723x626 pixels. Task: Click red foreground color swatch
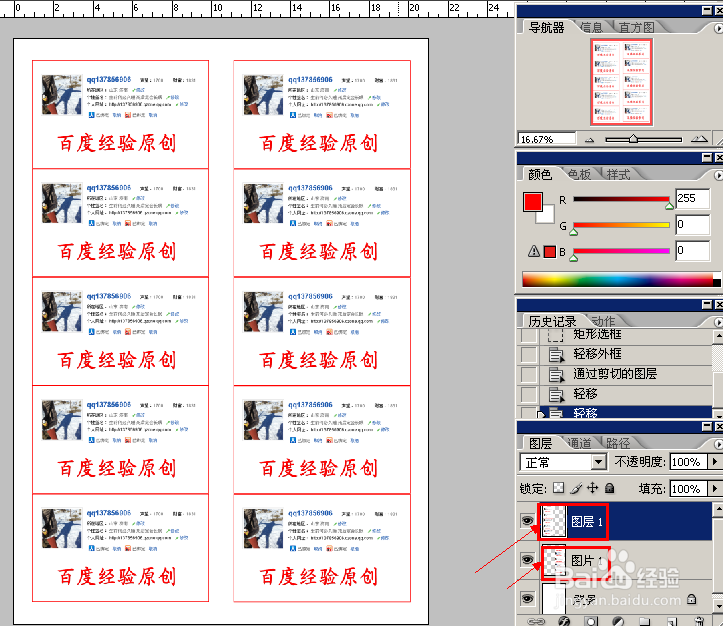(533, 202)
